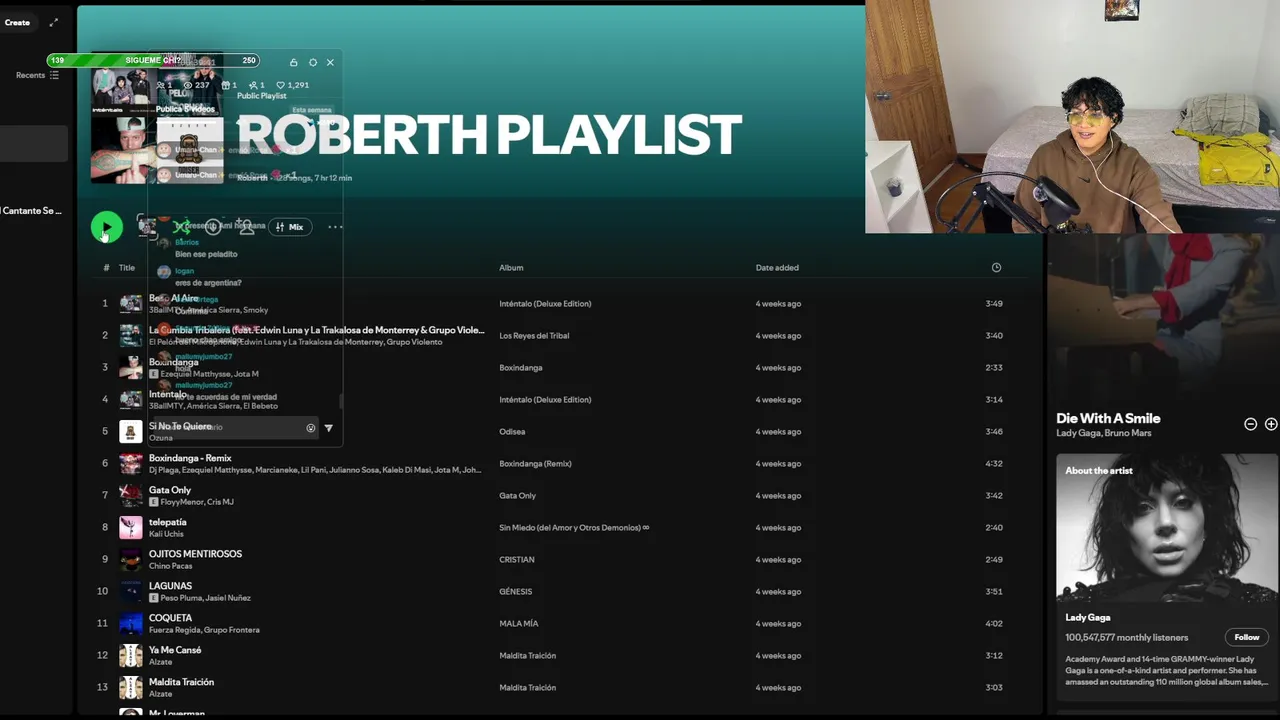Image resolution: width=1280 pixels, height=720 pixels.
Task: Open the MALA MÍA album link
Action: point(519,624)
